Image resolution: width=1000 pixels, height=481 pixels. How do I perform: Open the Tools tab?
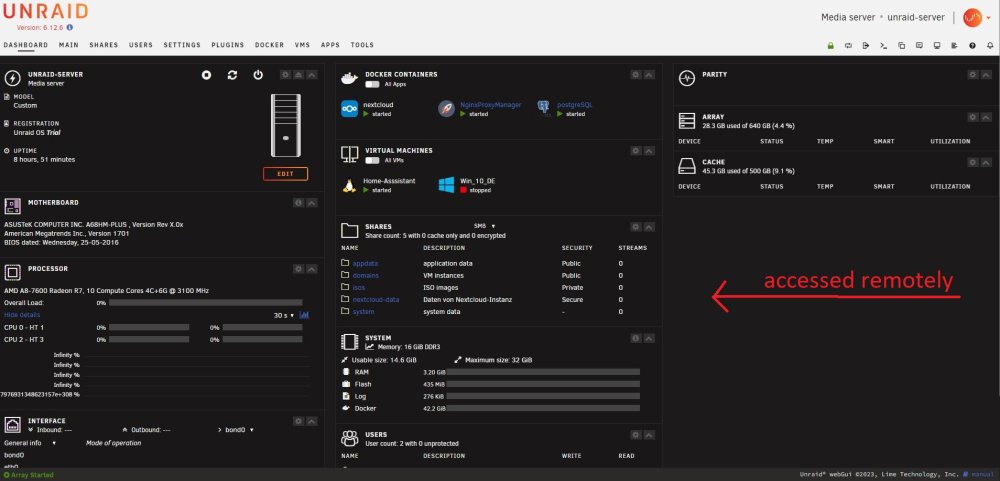pos(362,45)
